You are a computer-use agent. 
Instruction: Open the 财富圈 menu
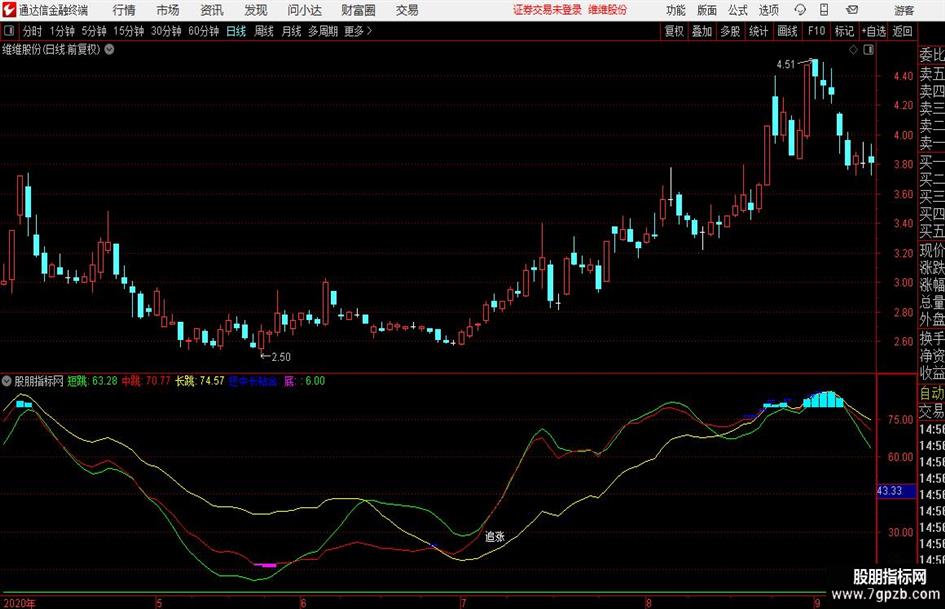[358, 10]
